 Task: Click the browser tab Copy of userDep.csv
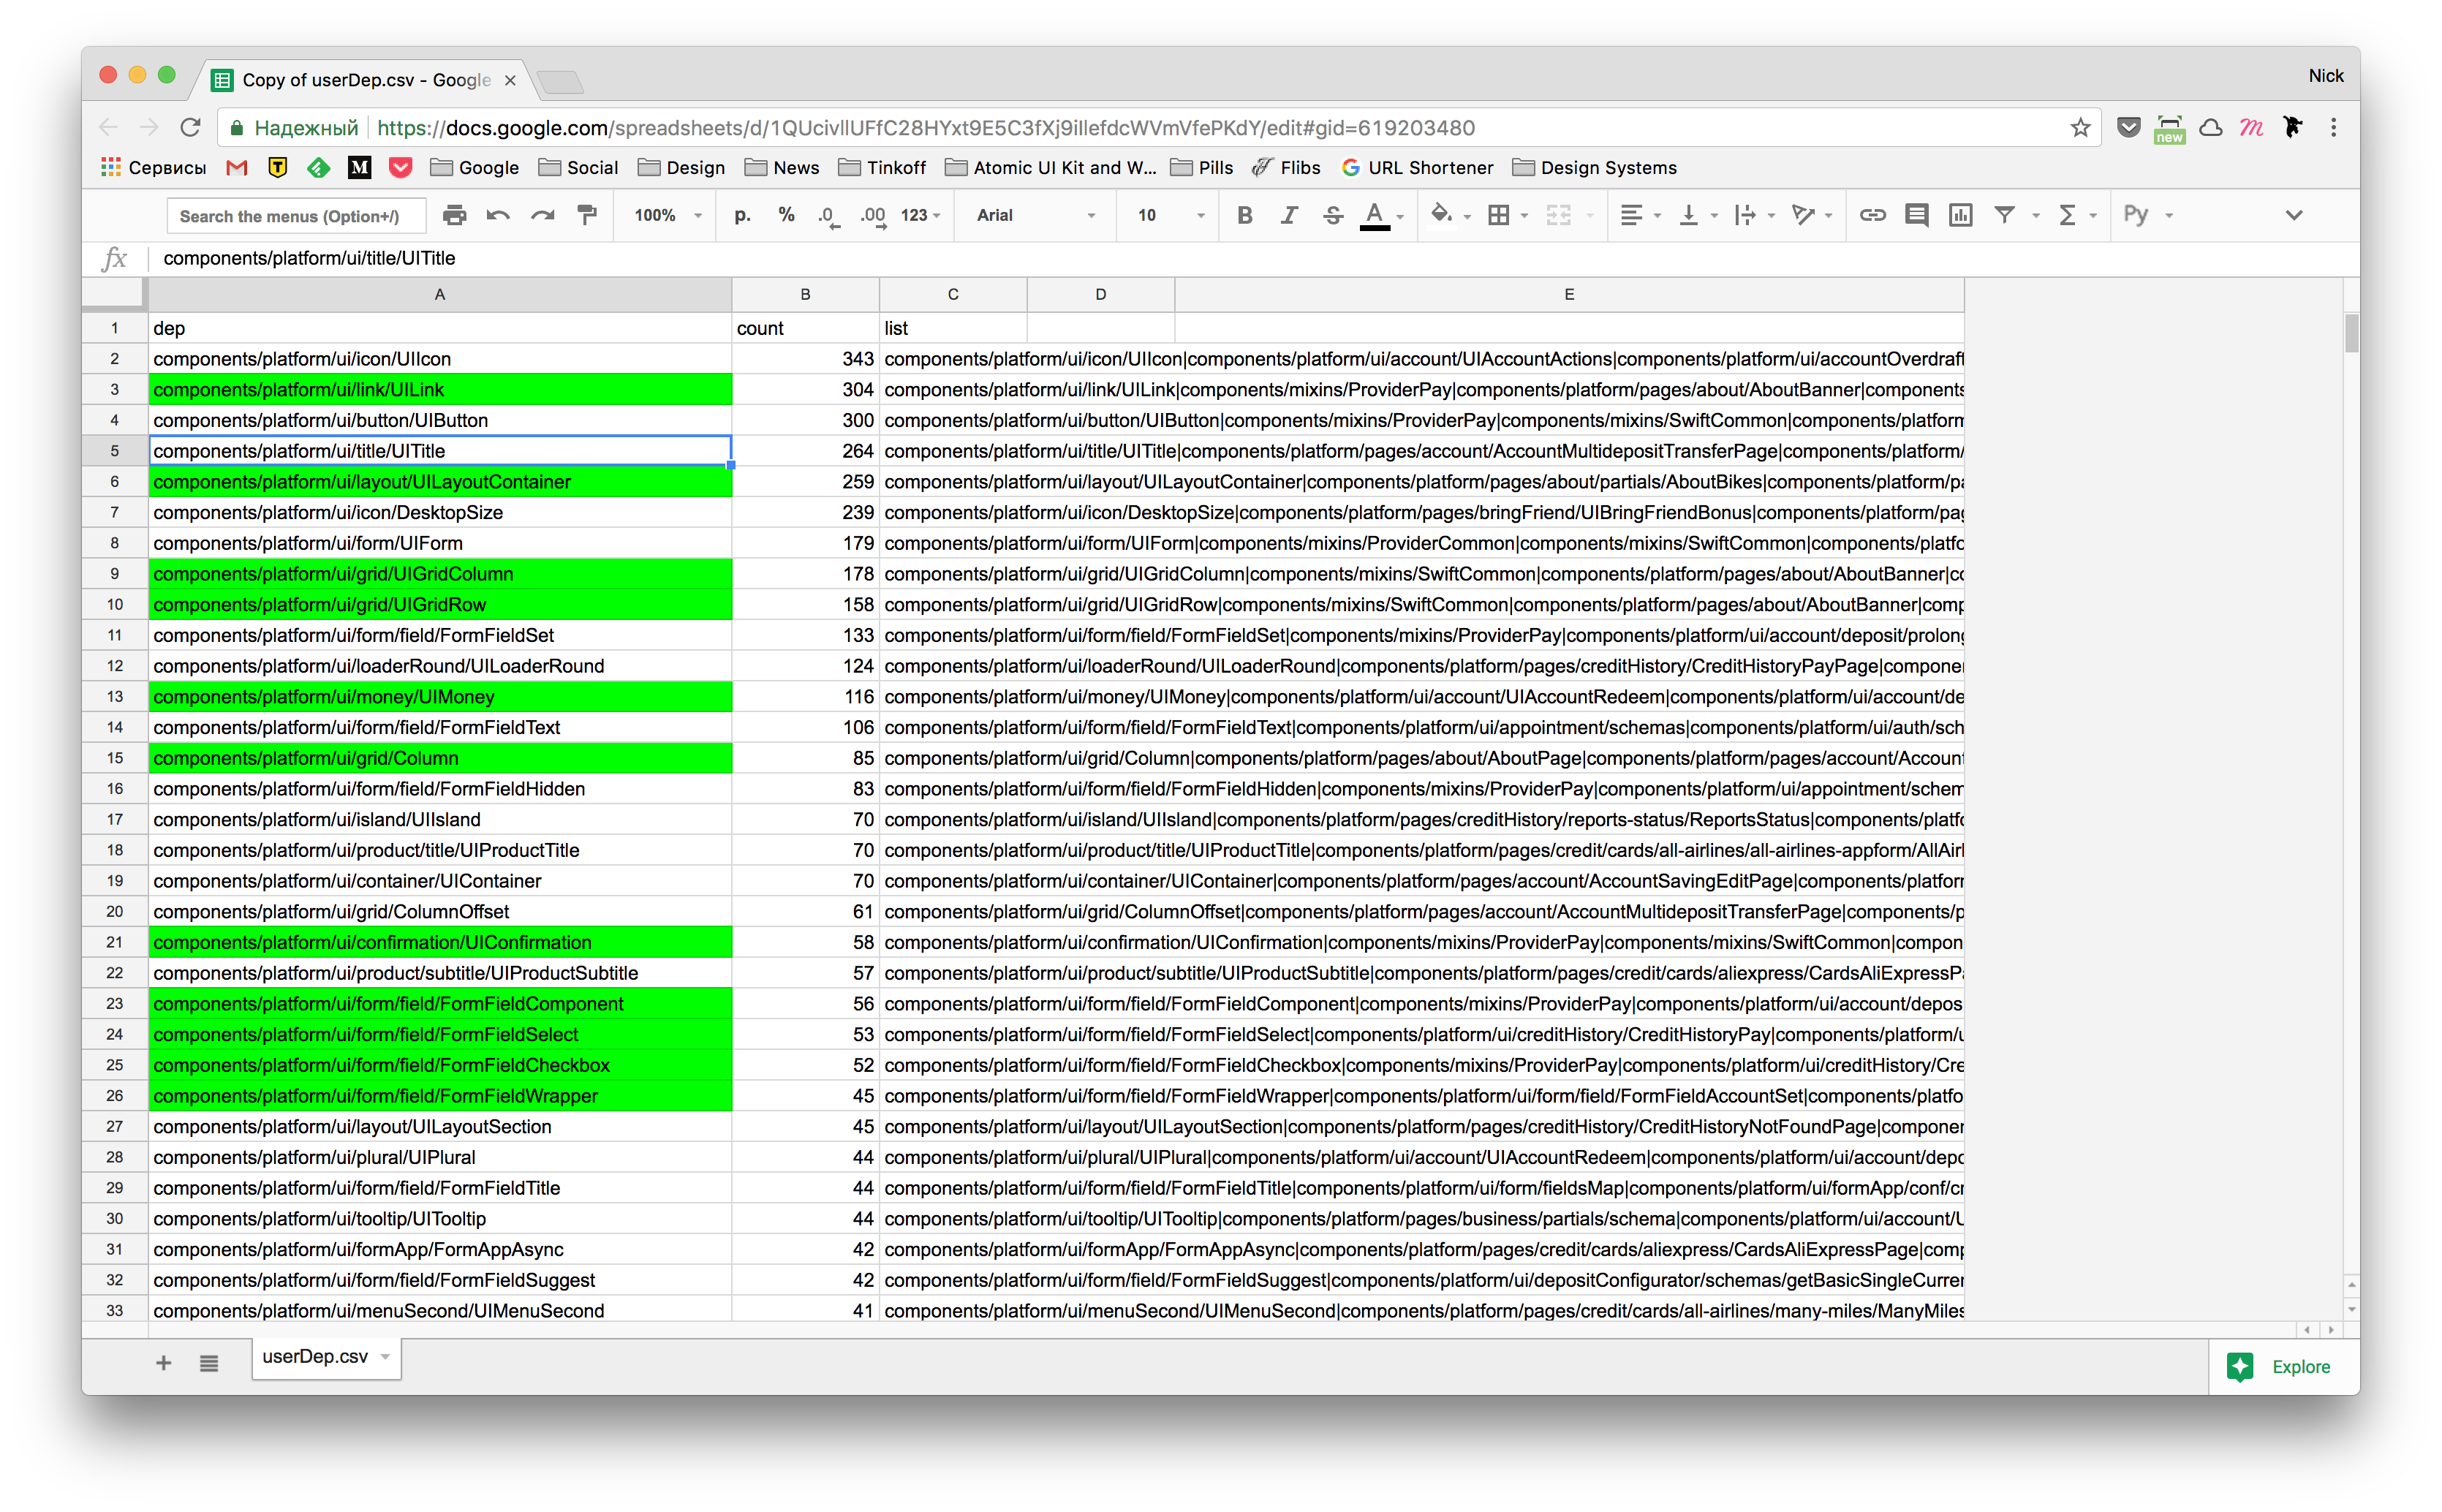365,80
